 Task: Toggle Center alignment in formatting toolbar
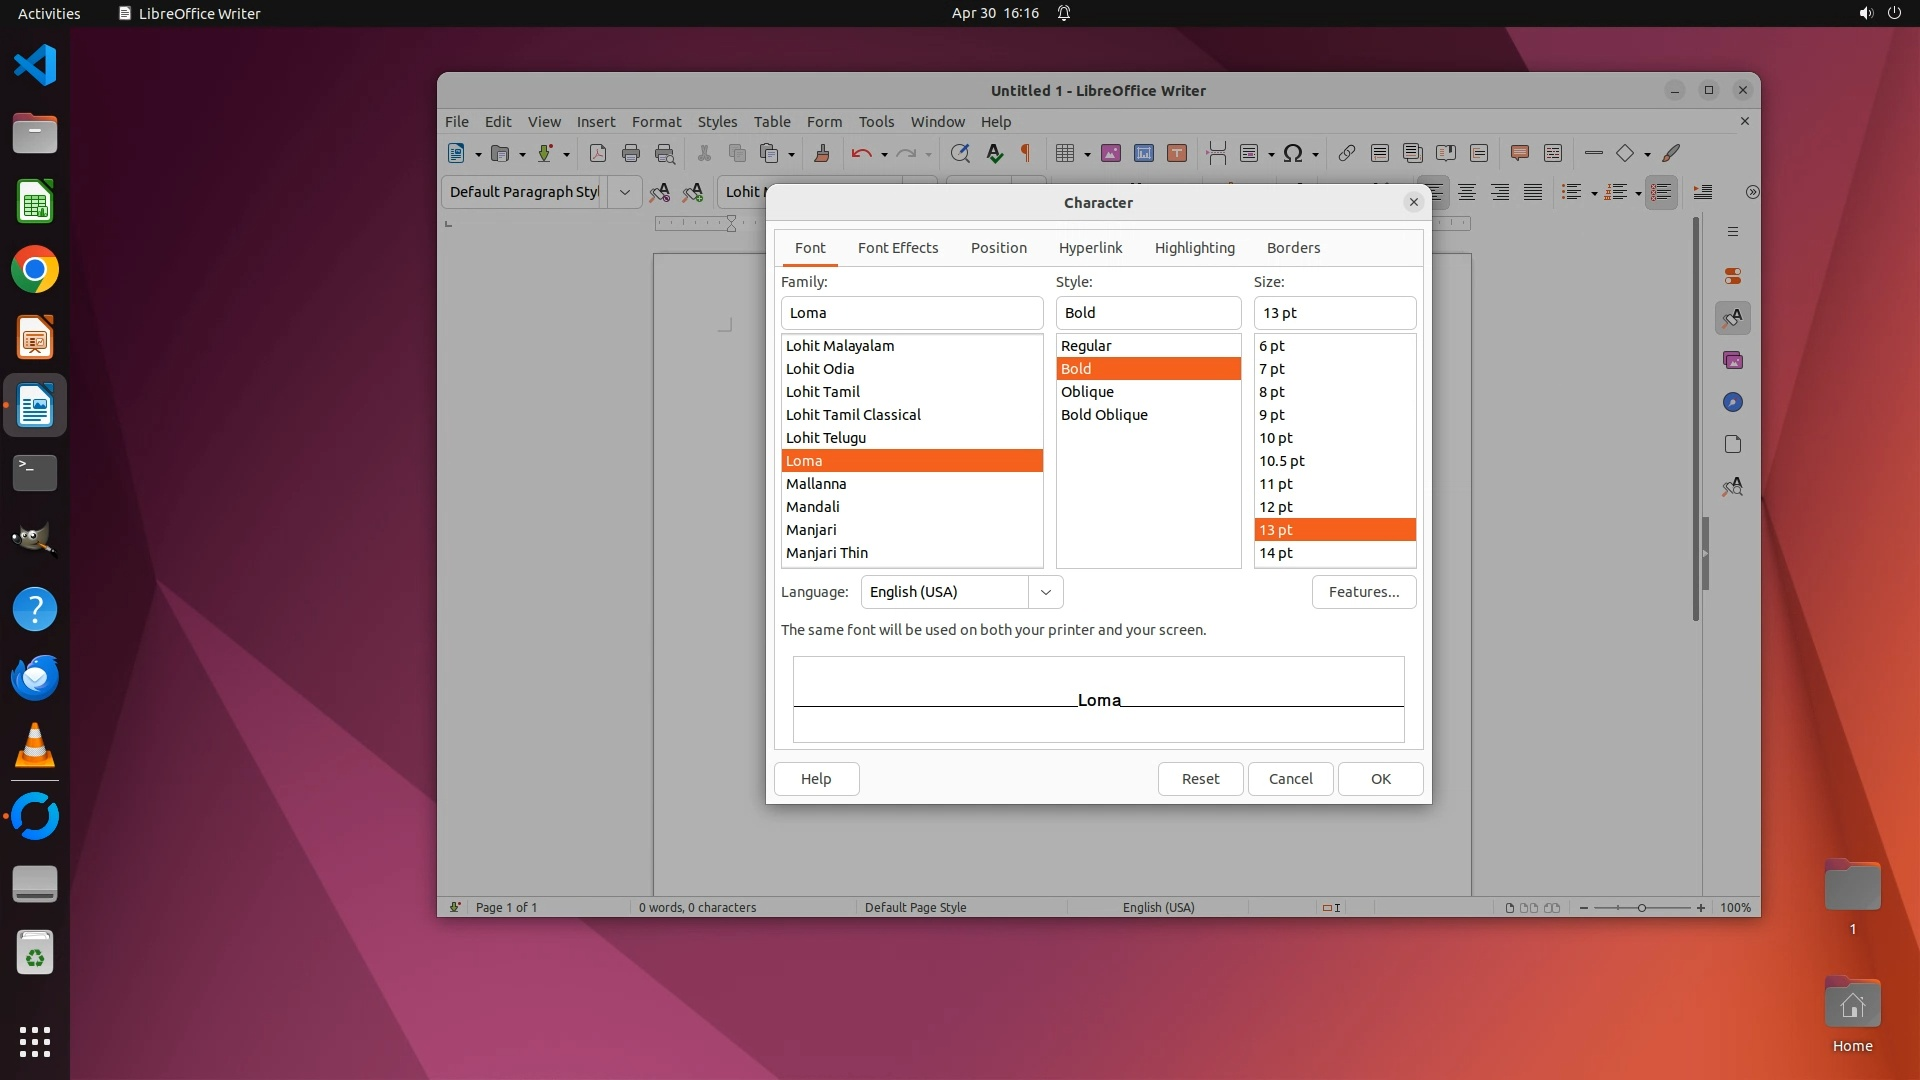click(1467, 192)
